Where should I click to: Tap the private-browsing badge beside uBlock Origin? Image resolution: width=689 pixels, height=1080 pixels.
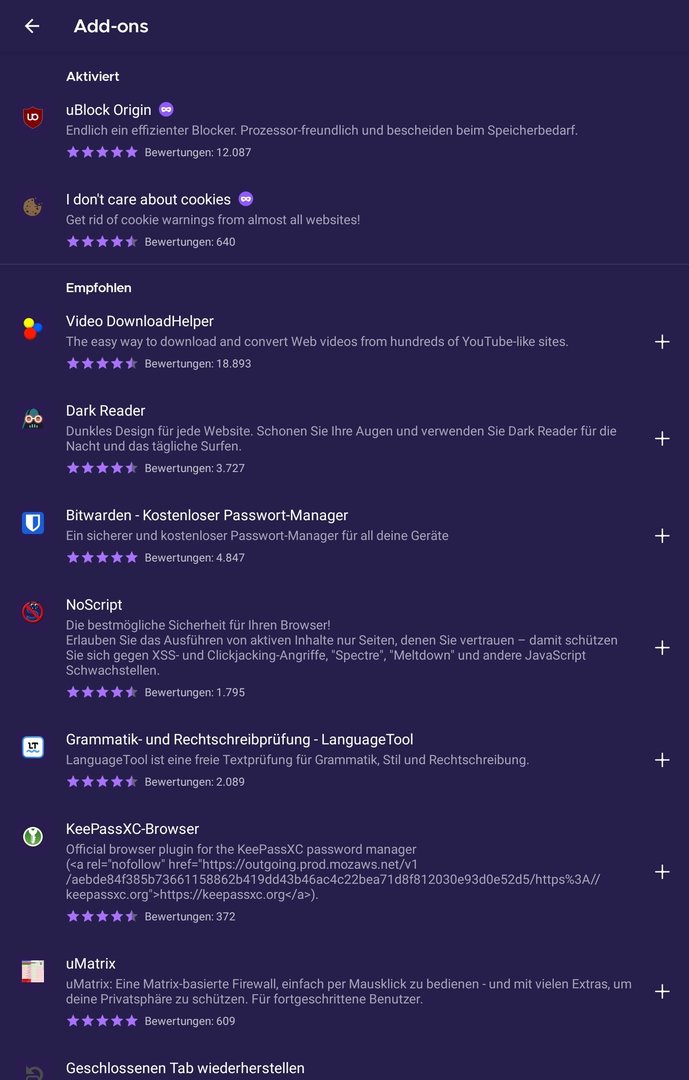[x=166, y=110]
